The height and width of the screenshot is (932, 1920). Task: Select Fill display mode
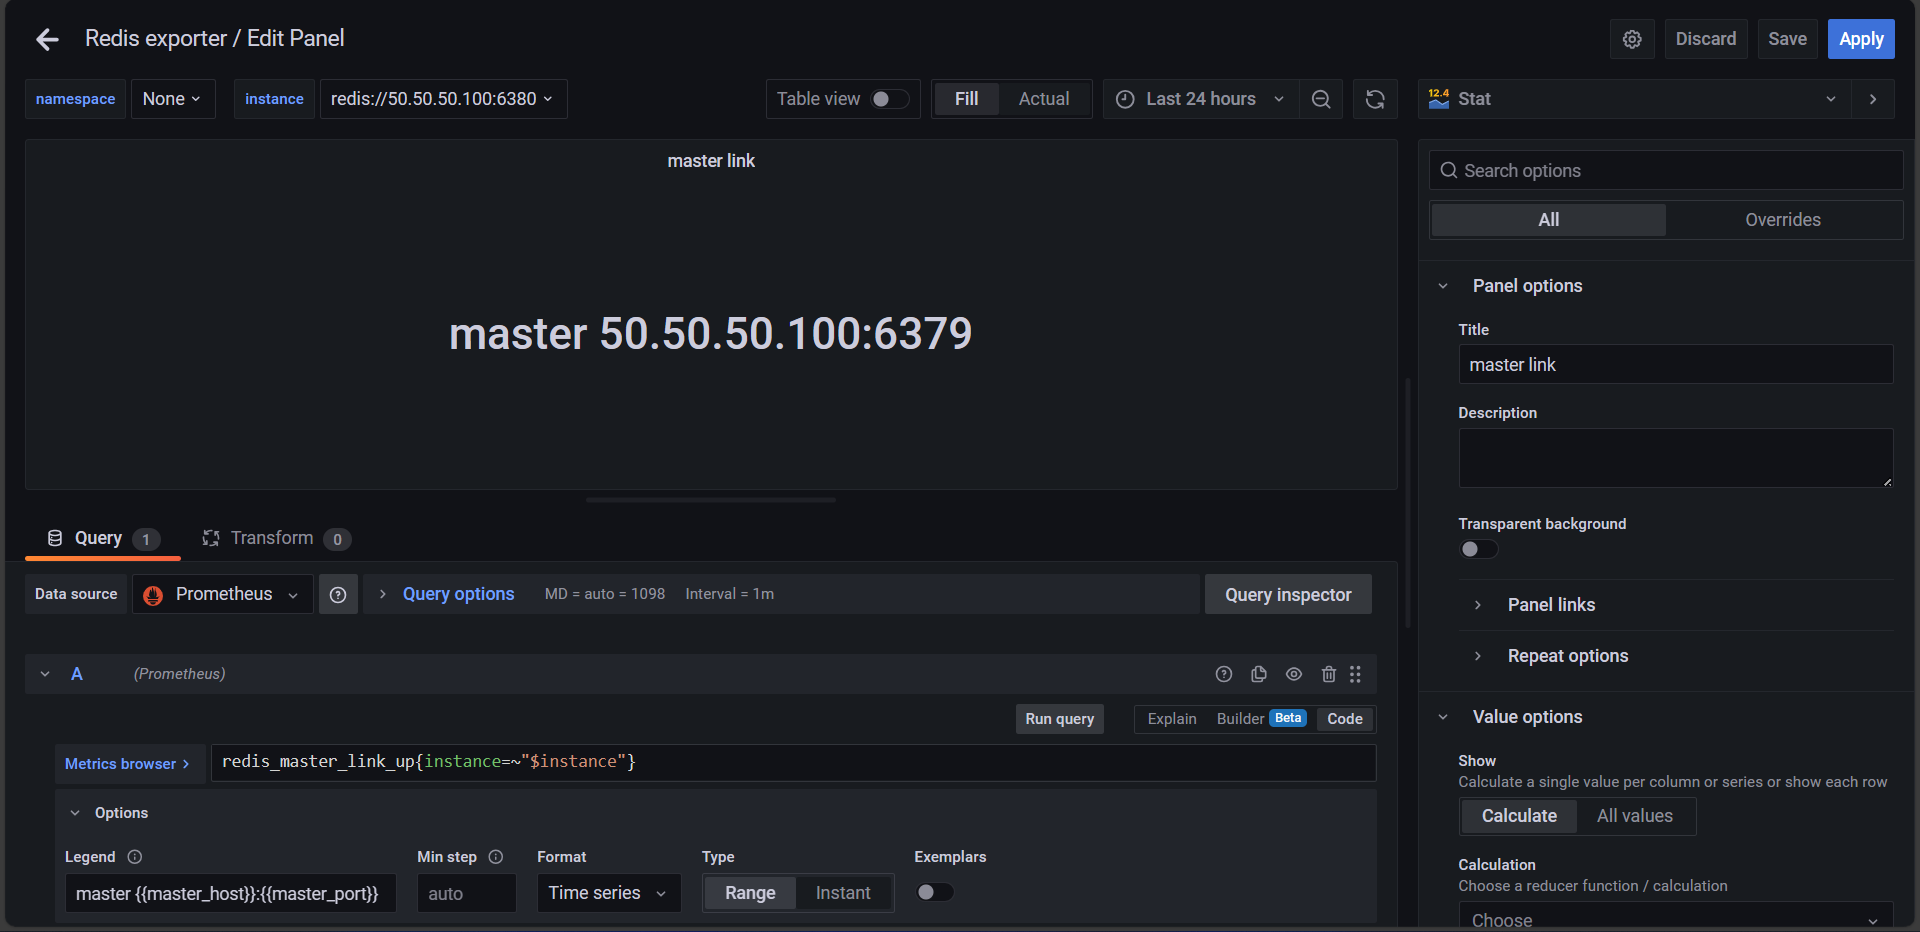pyautogui.click(x=966, y=99)
